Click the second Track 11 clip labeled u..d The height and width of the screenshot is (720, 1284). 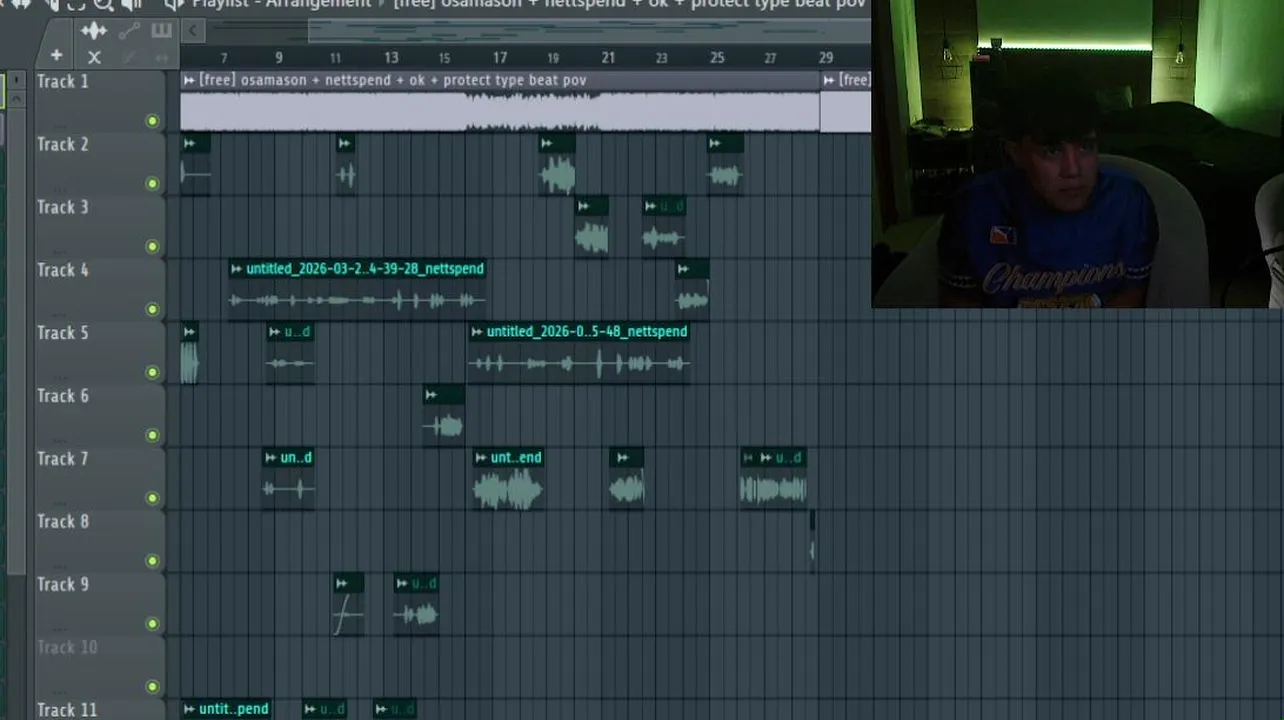[324, 709]
